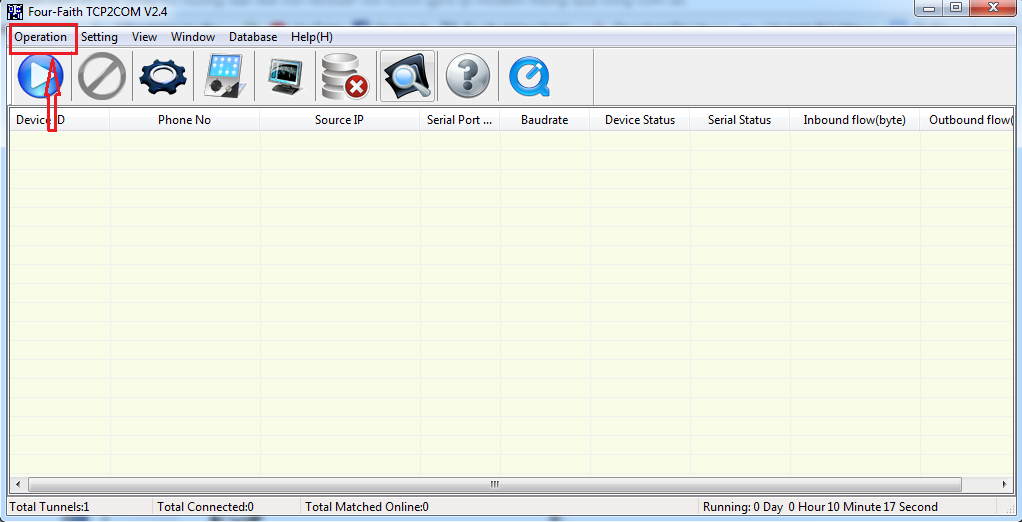Click the application icon in title bar
Viewport: 1022px width, 522px height.
click(16, 11)
